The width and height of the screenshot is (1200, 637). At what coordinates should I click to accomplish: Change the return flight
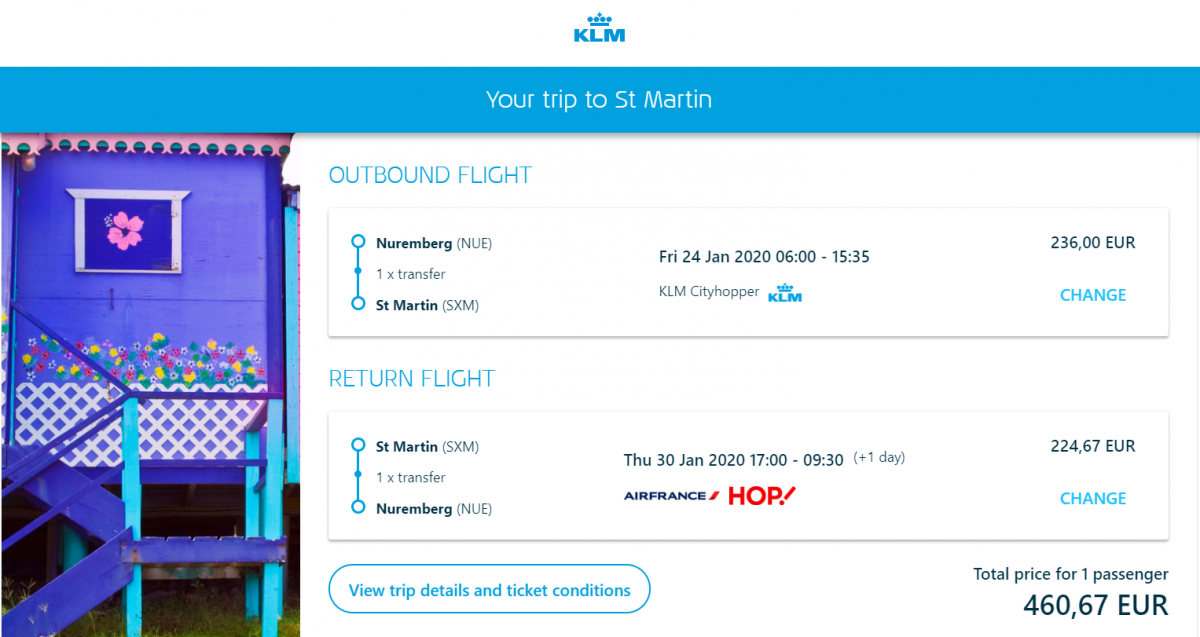tap(1092, 498)
